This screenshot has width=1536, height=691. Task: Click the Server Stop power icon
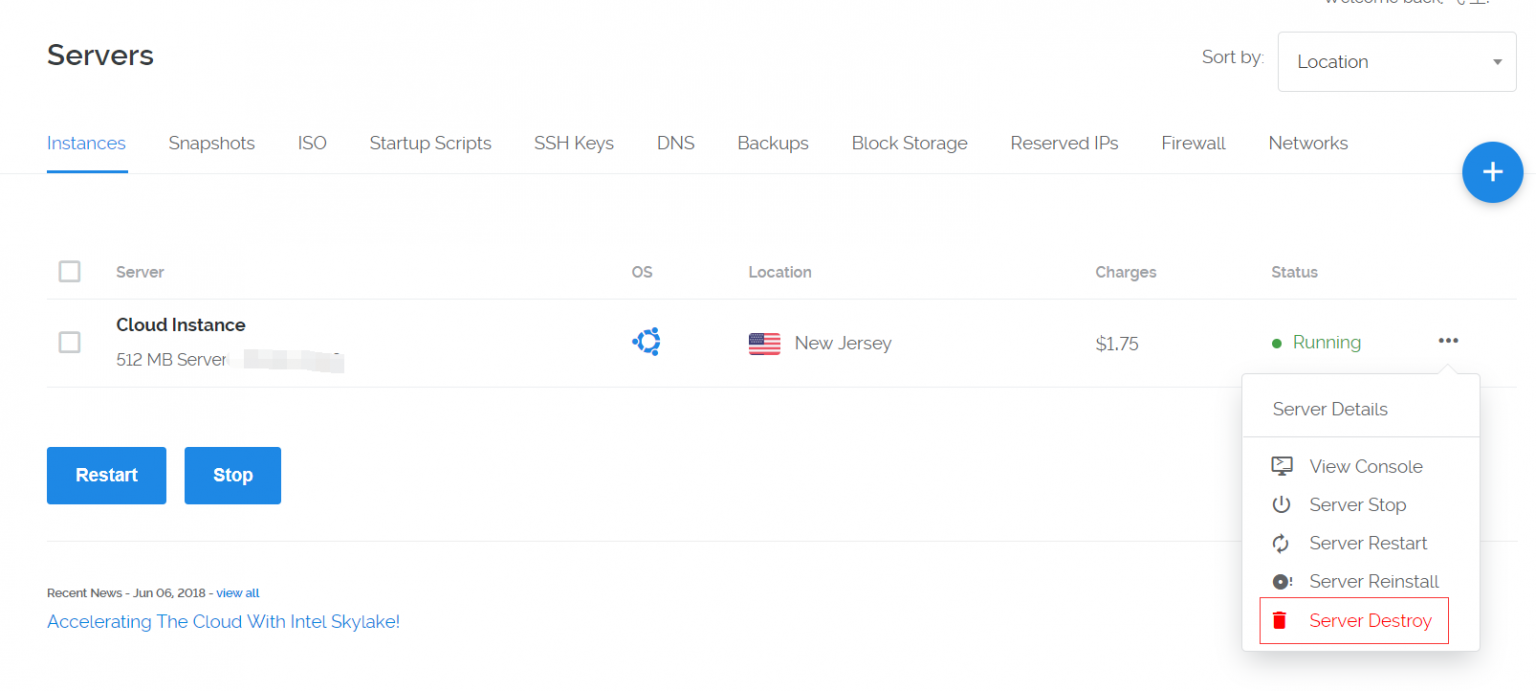point(1281,505)
